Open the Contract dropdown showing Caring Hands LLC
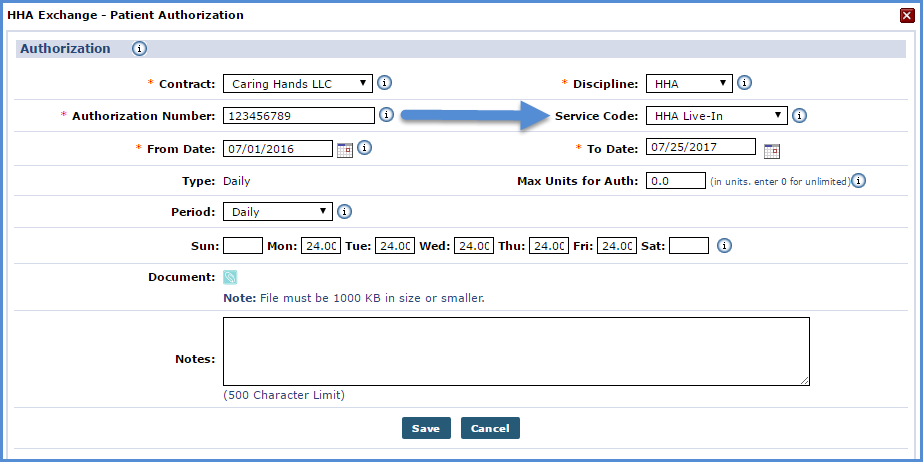This screenshot has height=462, width=923. coord(298,84)
